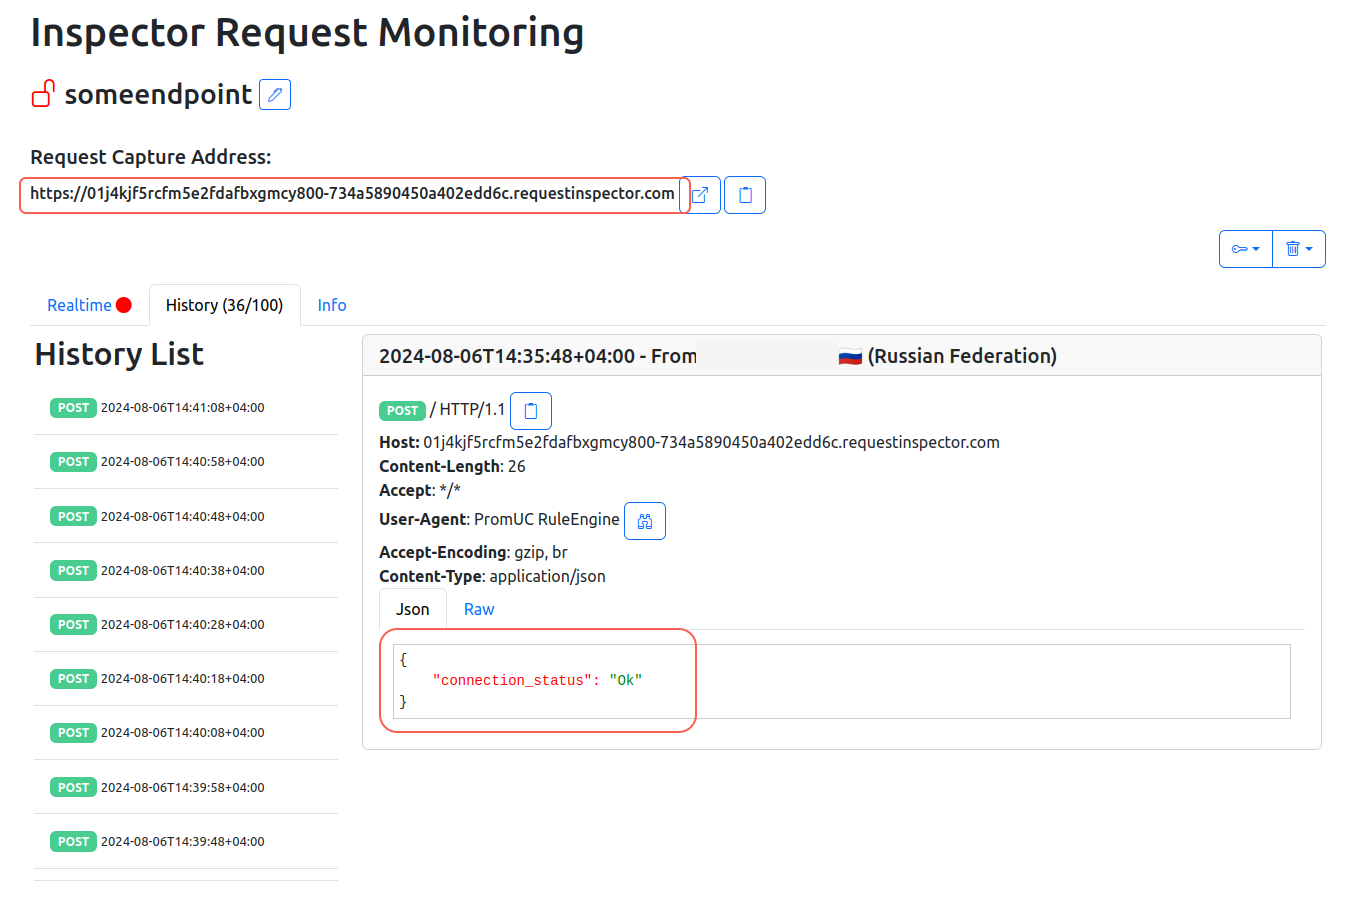The width and height of the screenshot is (1367, 899).
Task: Expand the trash delete dropdown
Action: (x=1298, y=249)
